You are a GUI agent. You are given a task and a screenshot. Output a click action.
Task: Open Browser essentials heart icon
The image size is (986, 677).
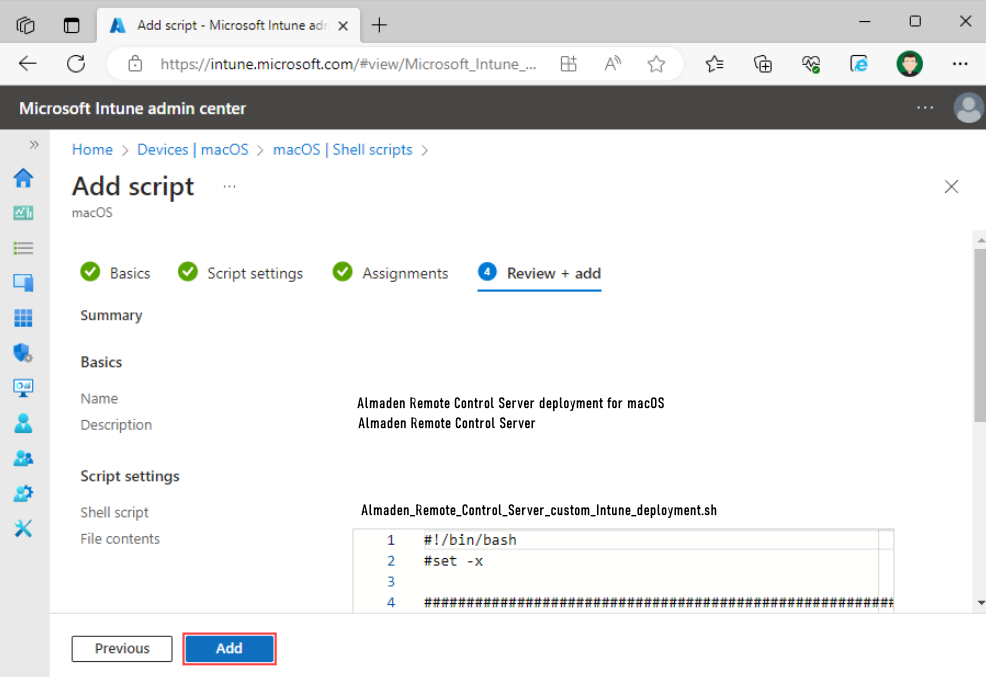[x=811, y=63]
